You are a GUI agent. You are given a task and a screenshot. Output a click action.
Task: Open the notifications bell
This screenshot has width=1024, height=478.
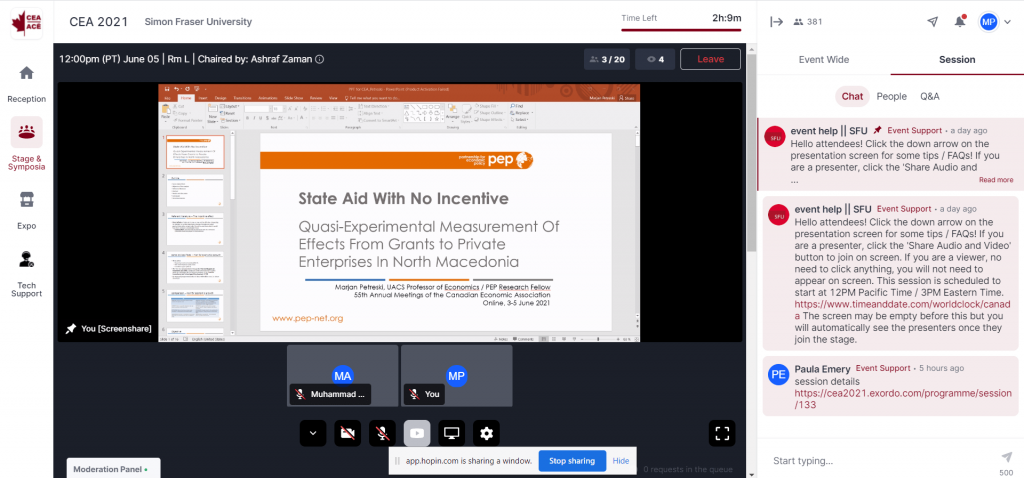[960, 21]
